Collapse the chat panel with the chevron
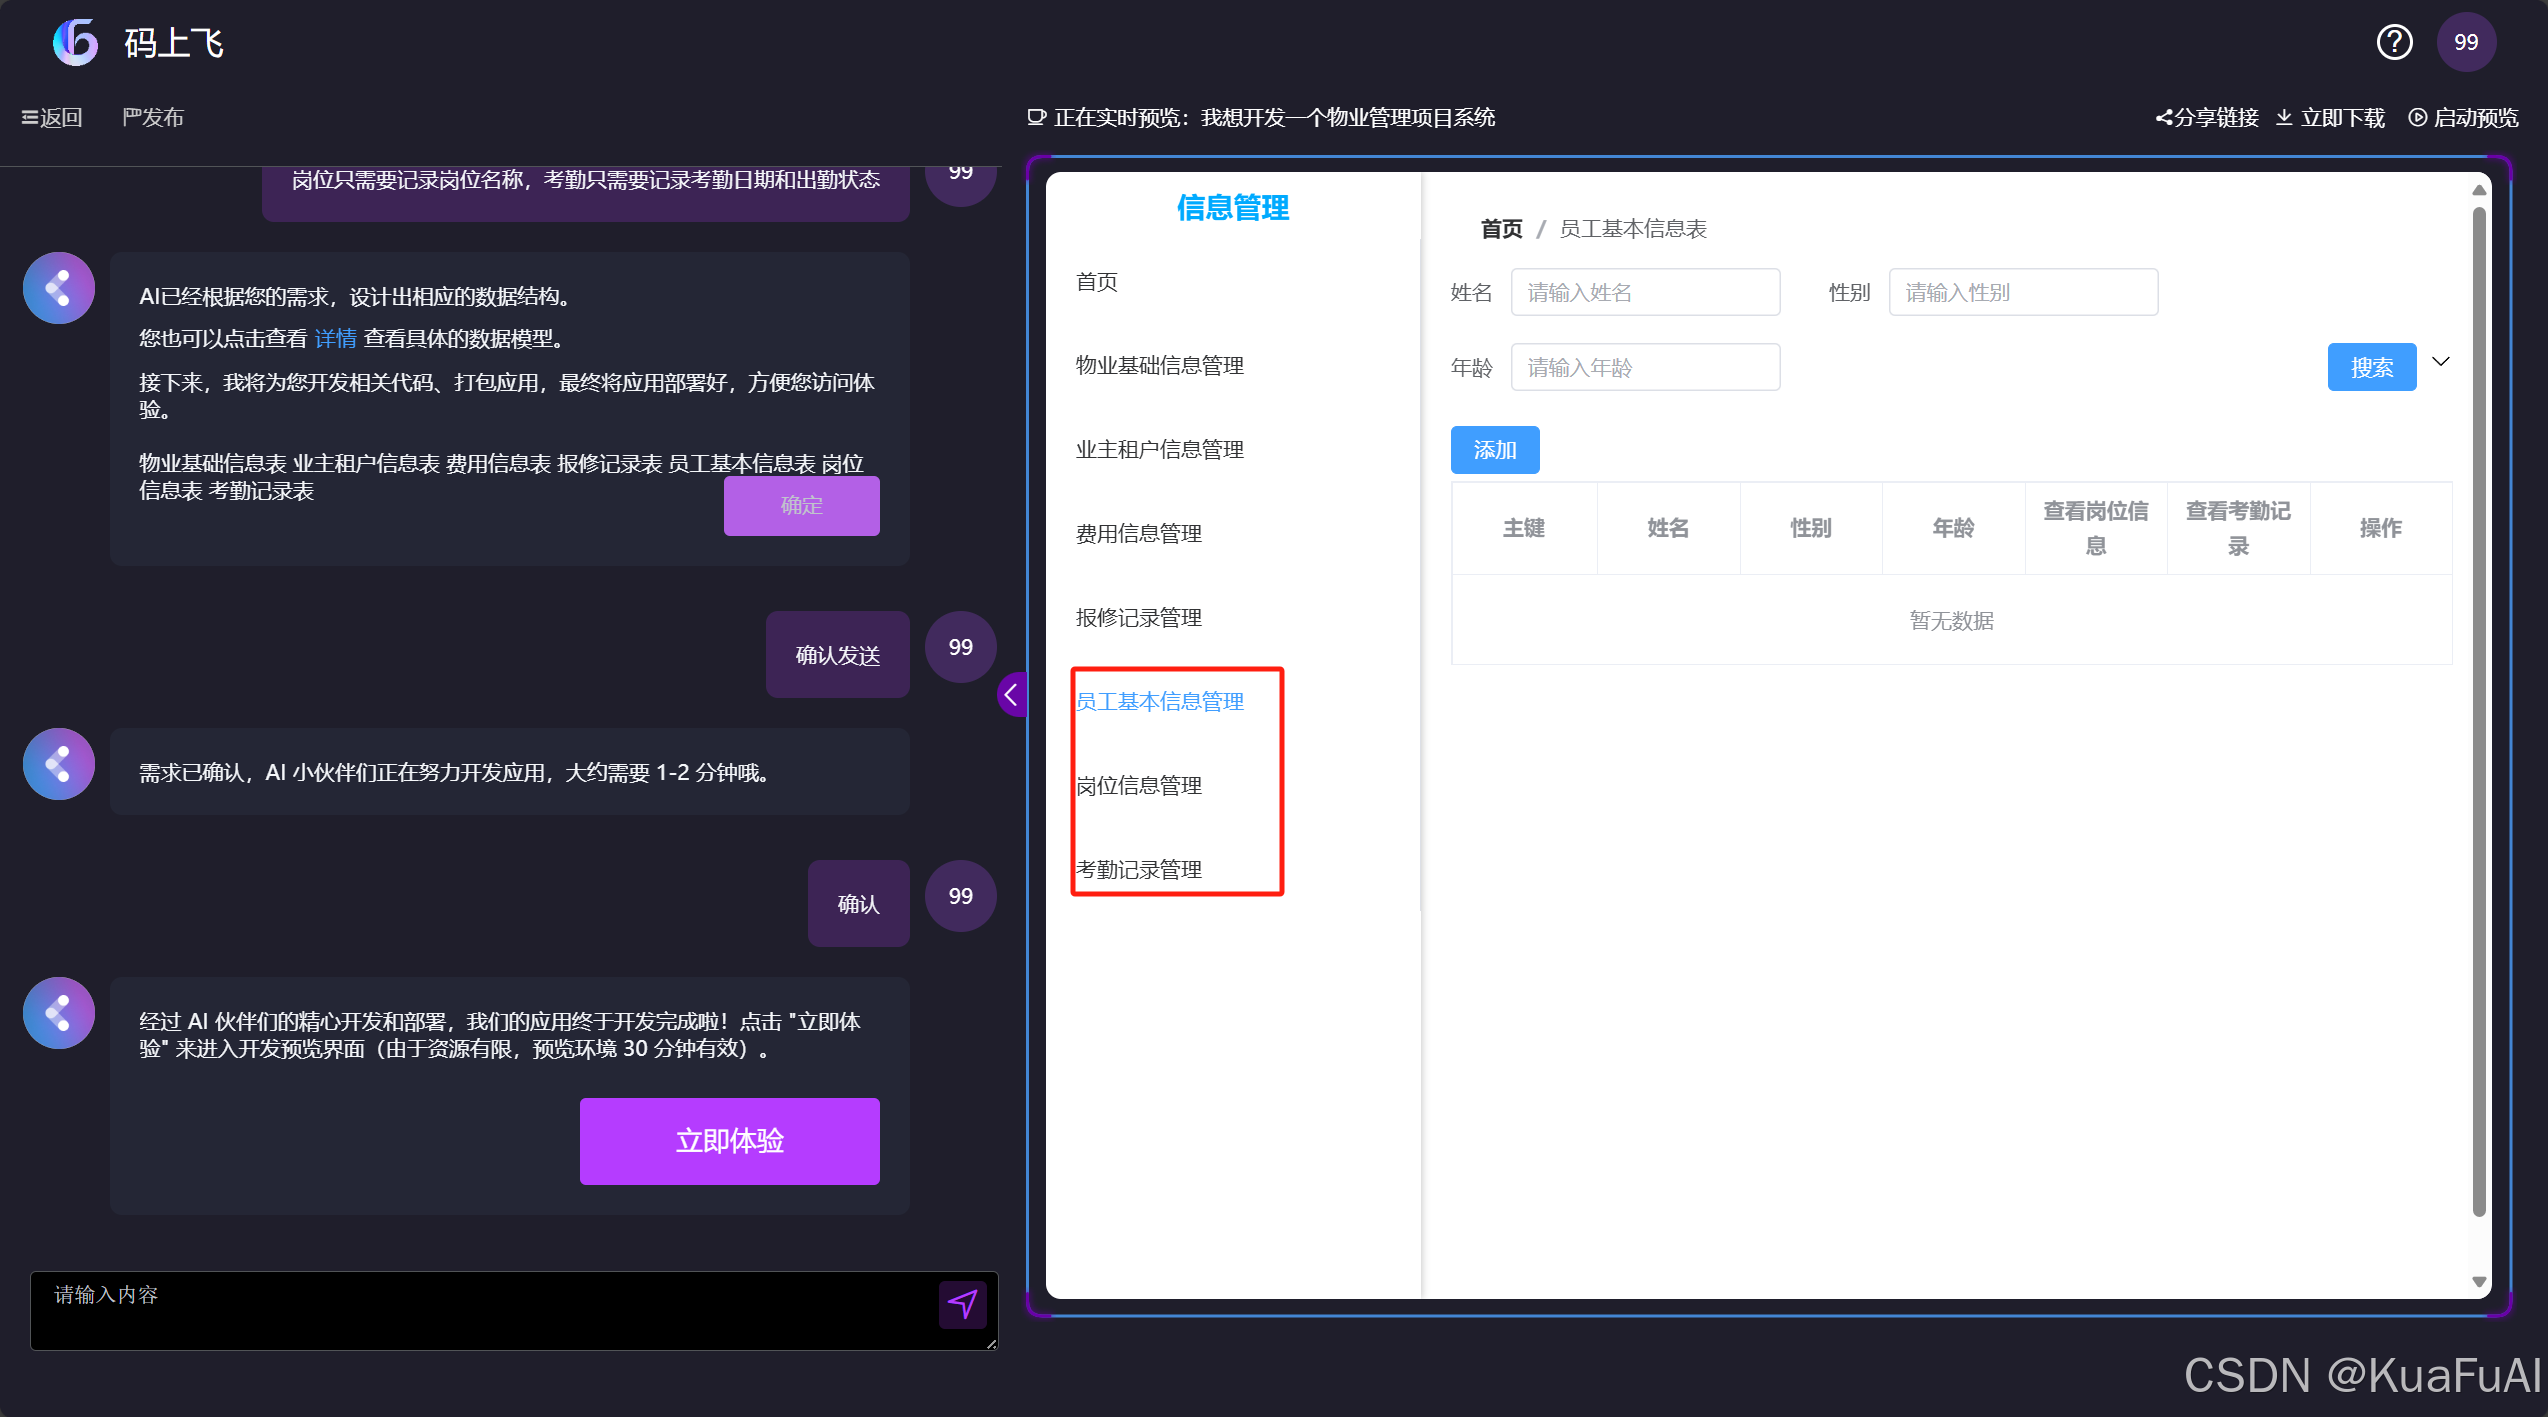The height and width of the screenshot is (1417, 2548). coord(1012,694)
